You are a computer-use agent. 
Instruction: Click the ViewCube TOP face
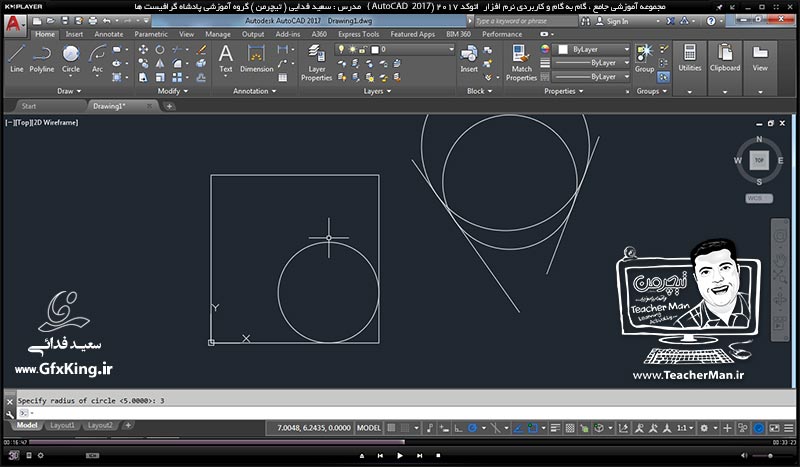tap(759, 160)
